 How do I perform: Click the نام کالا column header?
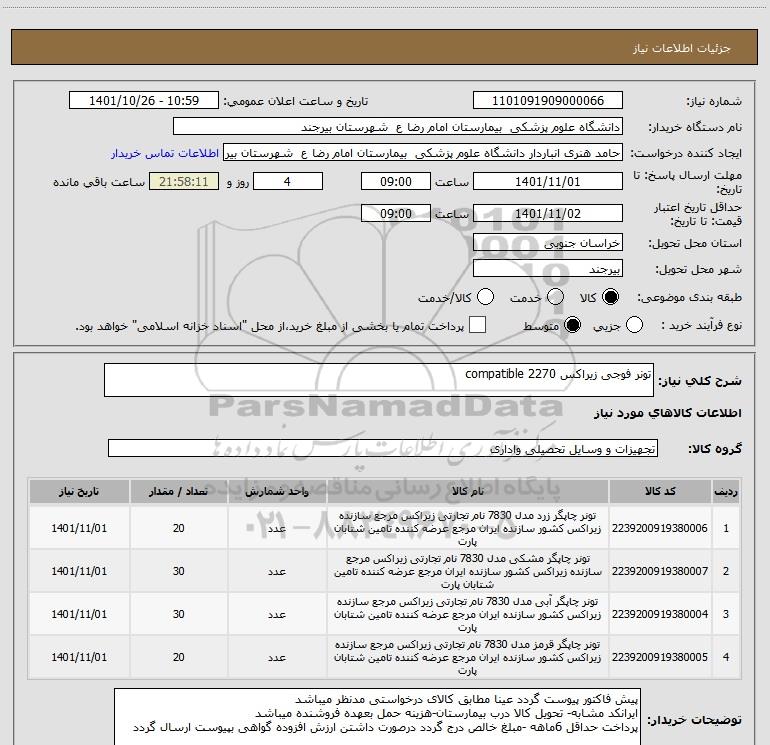468,492
